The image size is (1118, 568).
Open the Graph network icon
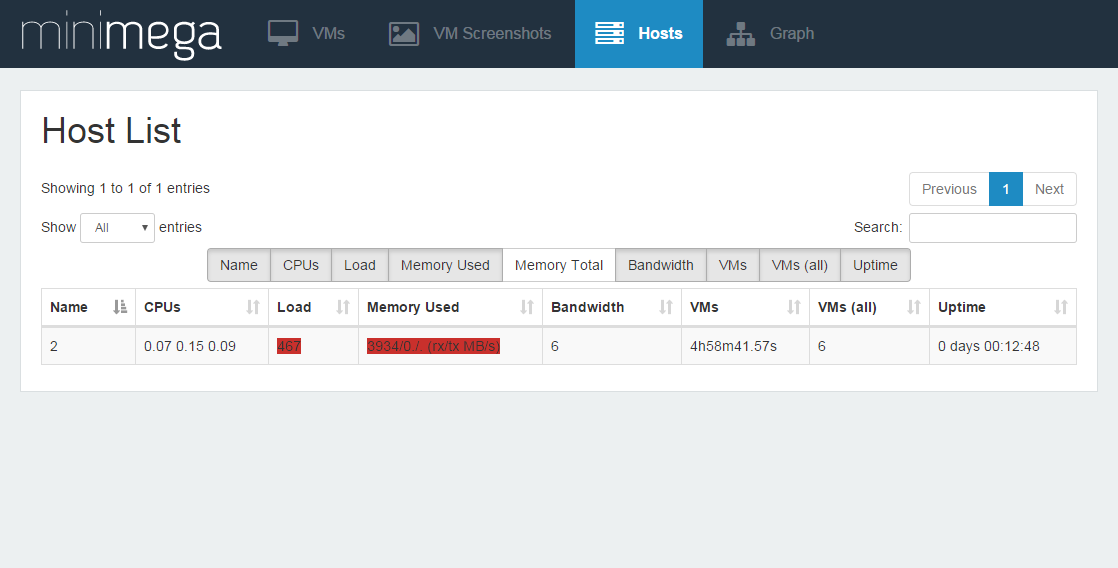(741, 33)
